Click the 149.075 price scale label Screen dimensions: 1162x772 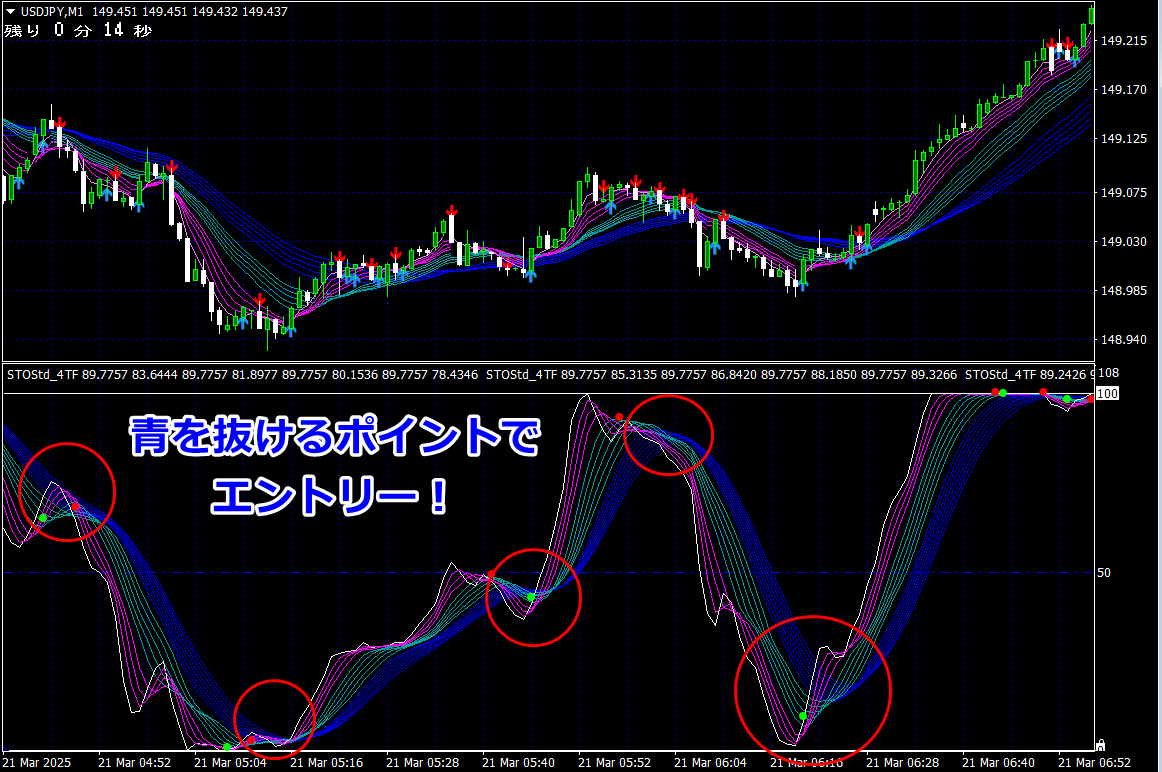click(x=1123, y=193)
